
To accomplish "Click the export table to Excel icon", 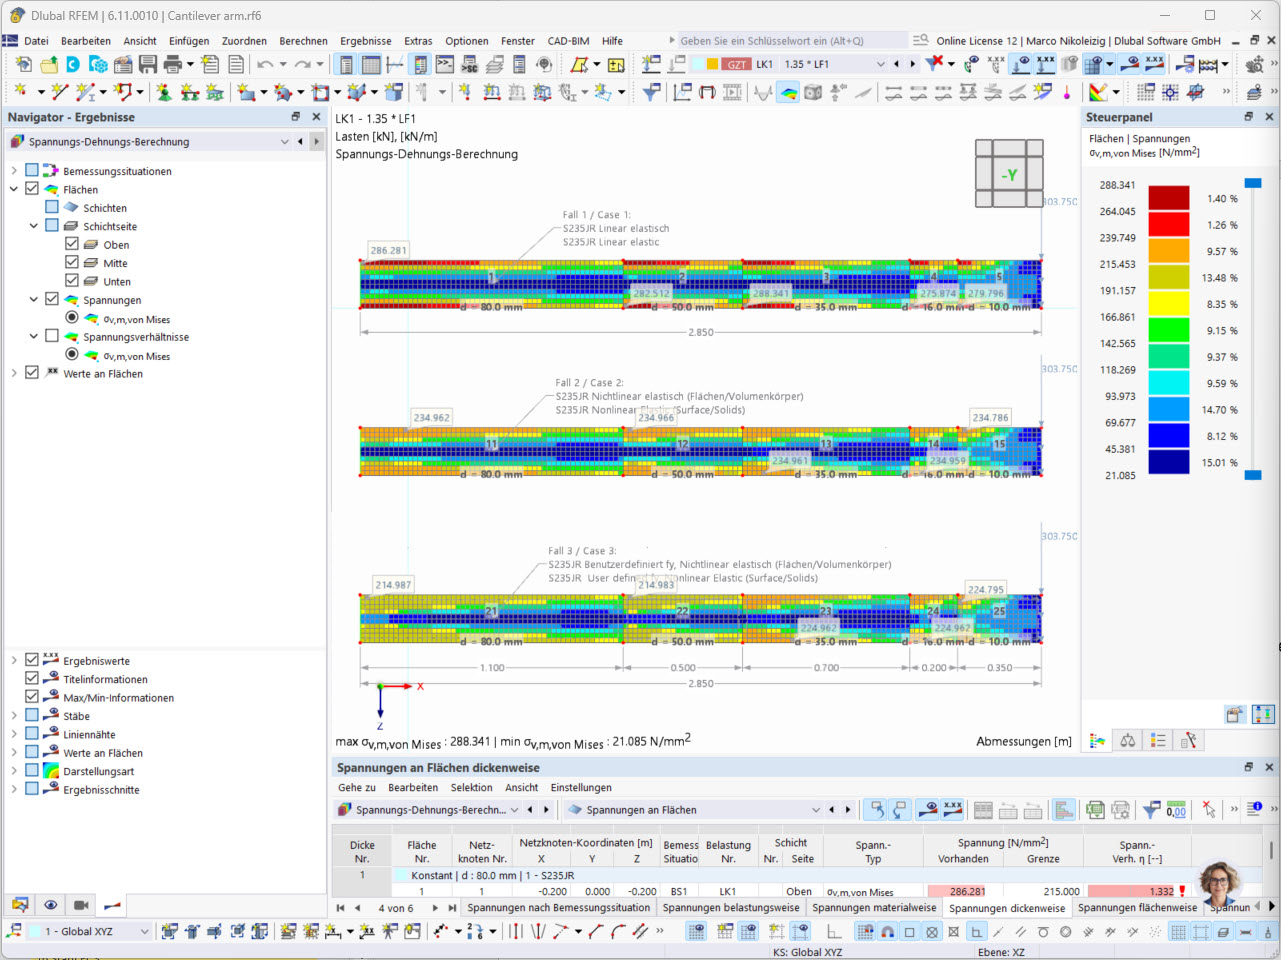I will point(1096,810).
